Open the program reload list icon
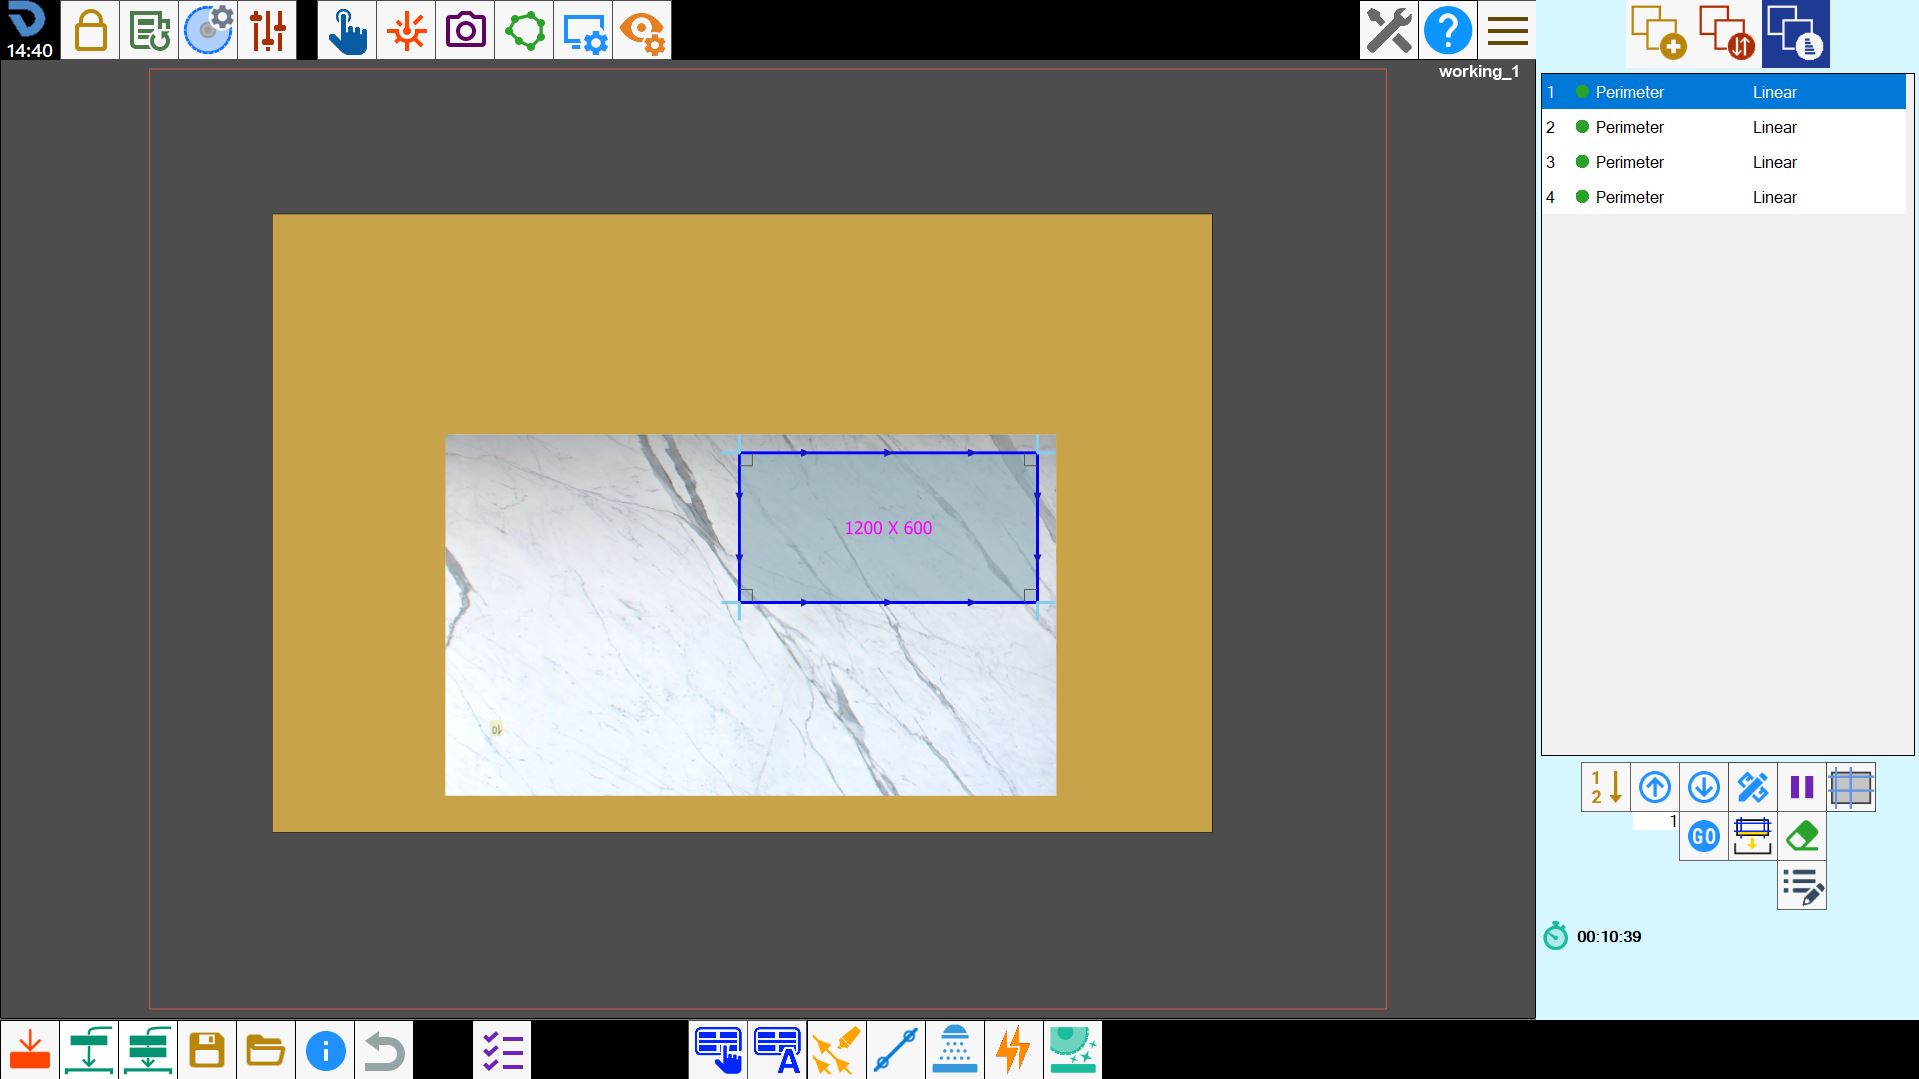The width and height of the screenshot is (1919, 1079). (149, 30)
